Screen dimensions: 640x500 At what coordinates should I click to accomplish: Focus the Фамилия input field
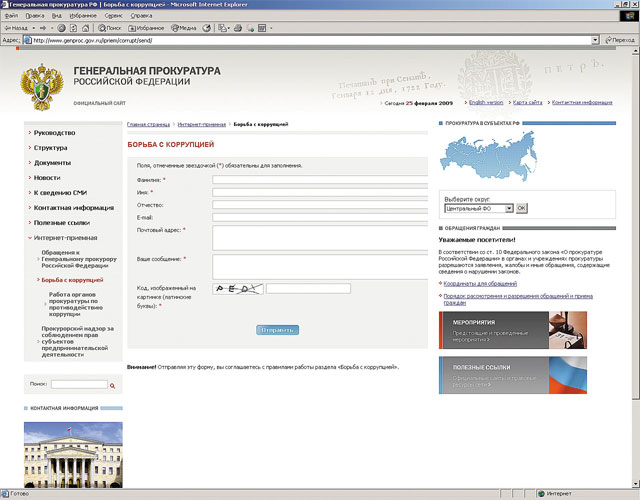(x=320, y=180)
